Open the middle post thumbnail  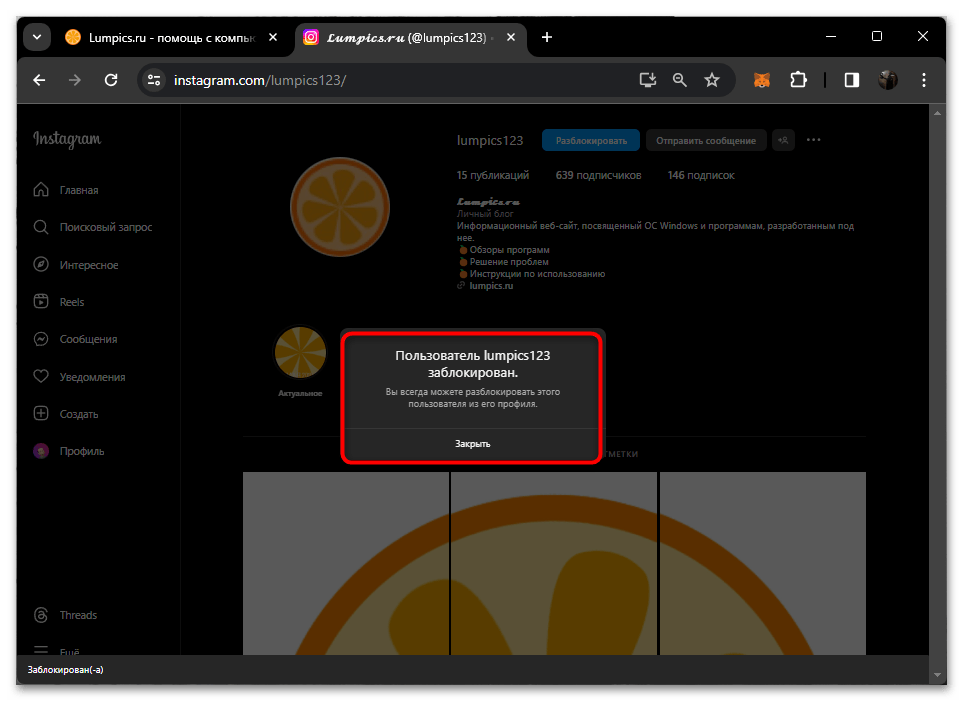554,563
